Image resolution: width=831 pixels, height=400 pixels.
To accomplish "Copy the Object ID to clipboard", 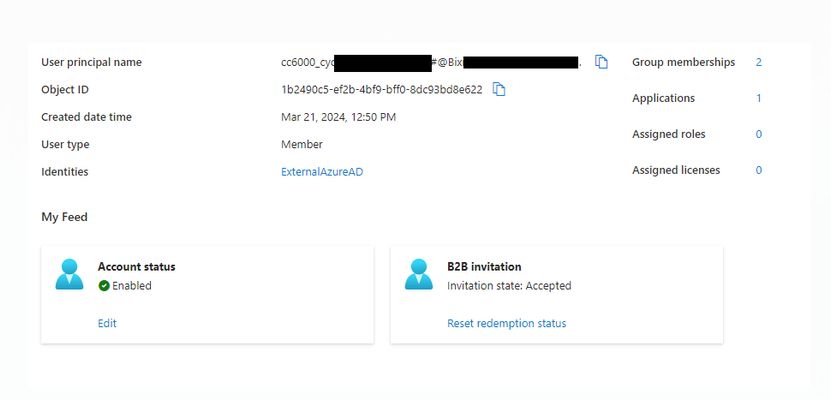I will click(499, 90).
